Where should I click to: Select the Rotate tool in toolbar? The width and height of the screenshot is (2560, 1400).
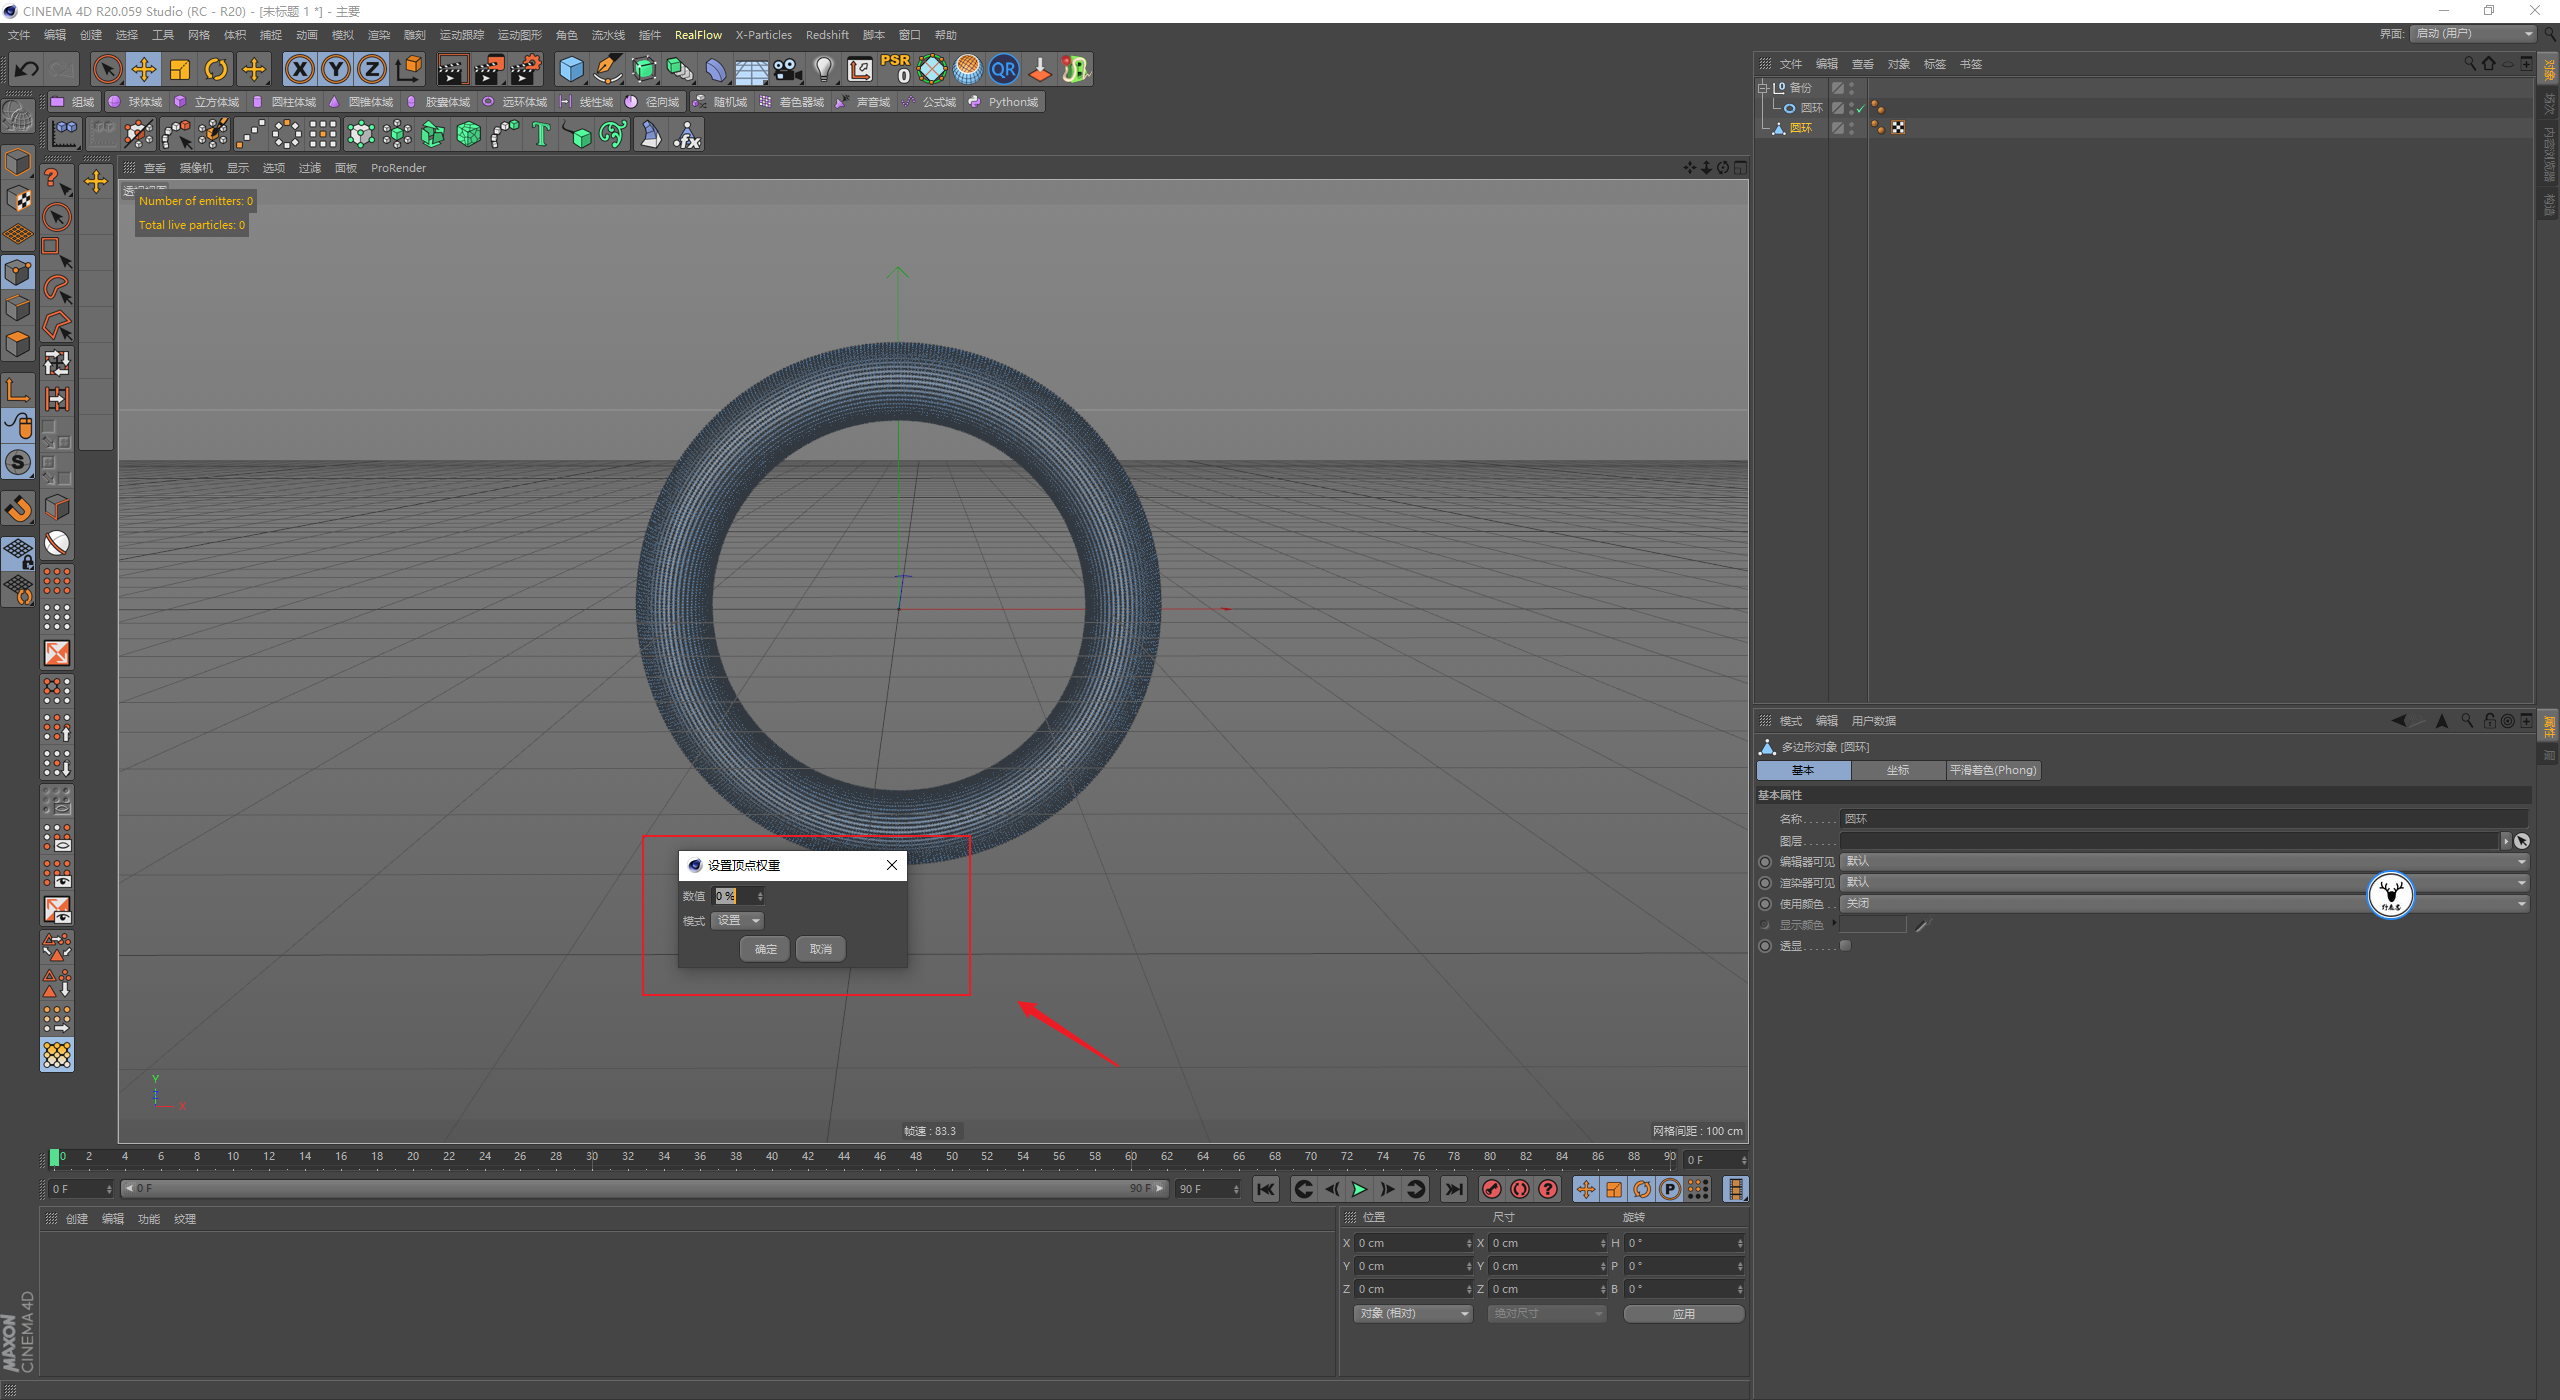coord(216,69)
